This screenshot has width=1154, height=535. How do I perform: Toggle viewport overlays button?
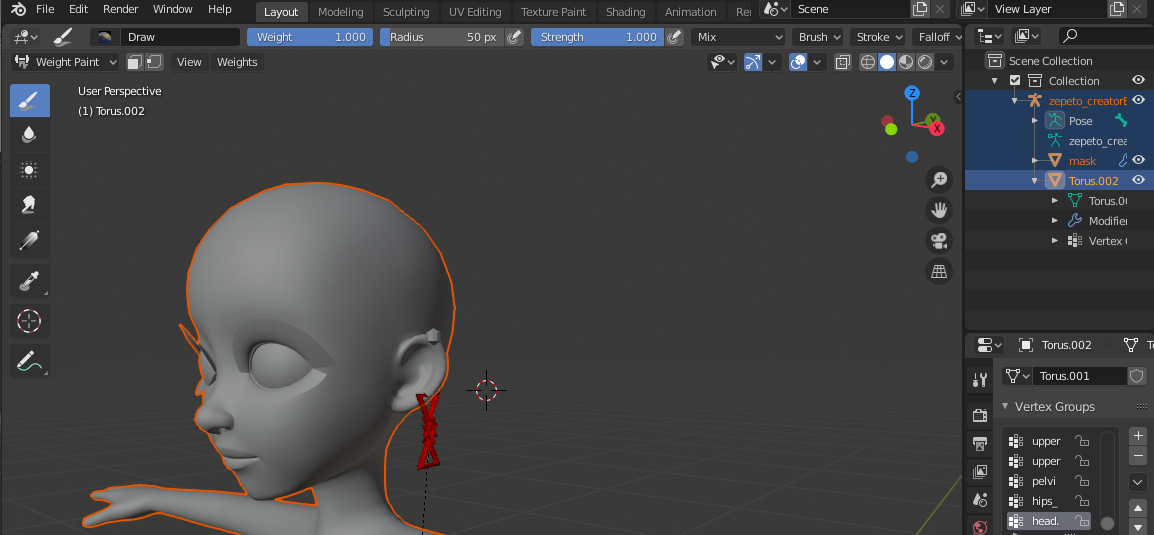[798, 62]
